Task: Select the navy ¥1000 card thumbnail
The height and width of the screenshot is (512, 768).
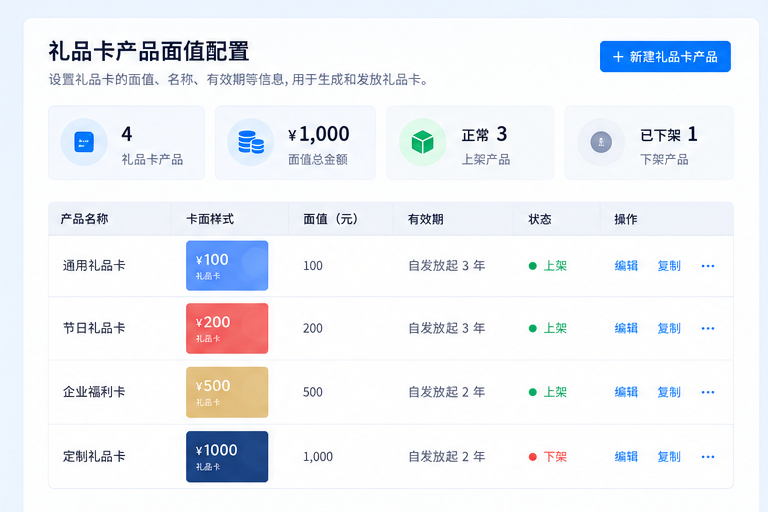Action: (227, 457)
